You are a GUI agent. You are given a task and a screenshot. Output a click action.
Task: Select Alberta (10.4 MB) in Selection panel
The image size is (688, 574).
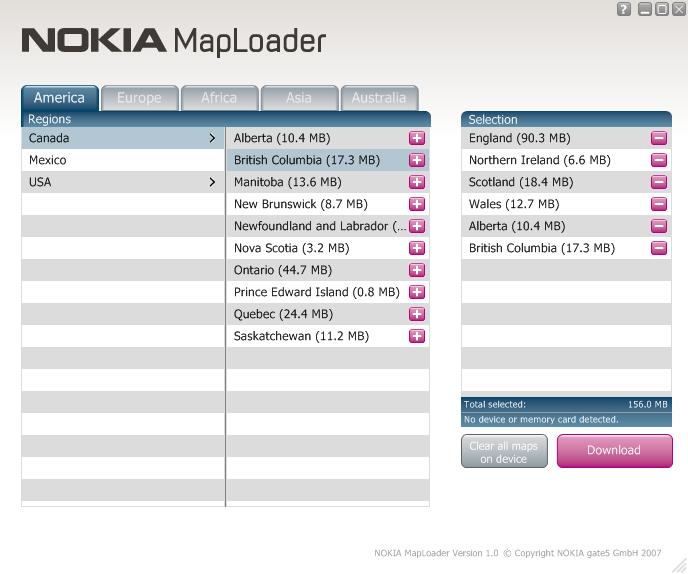coord(566,226)
